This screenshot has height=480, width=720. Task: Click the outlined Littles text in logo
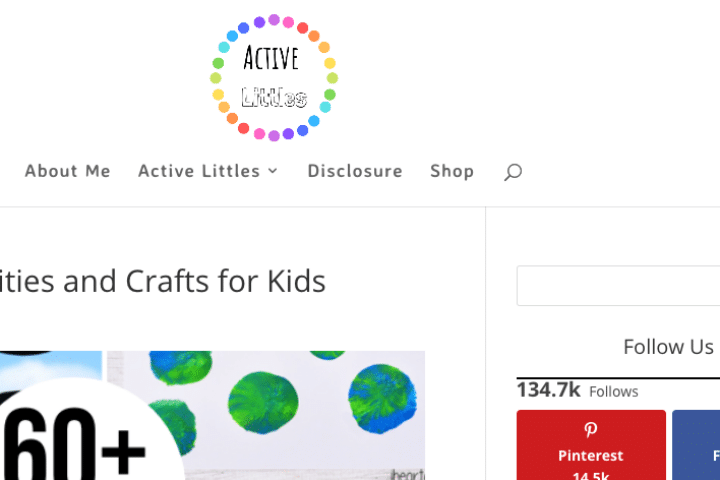274,97
